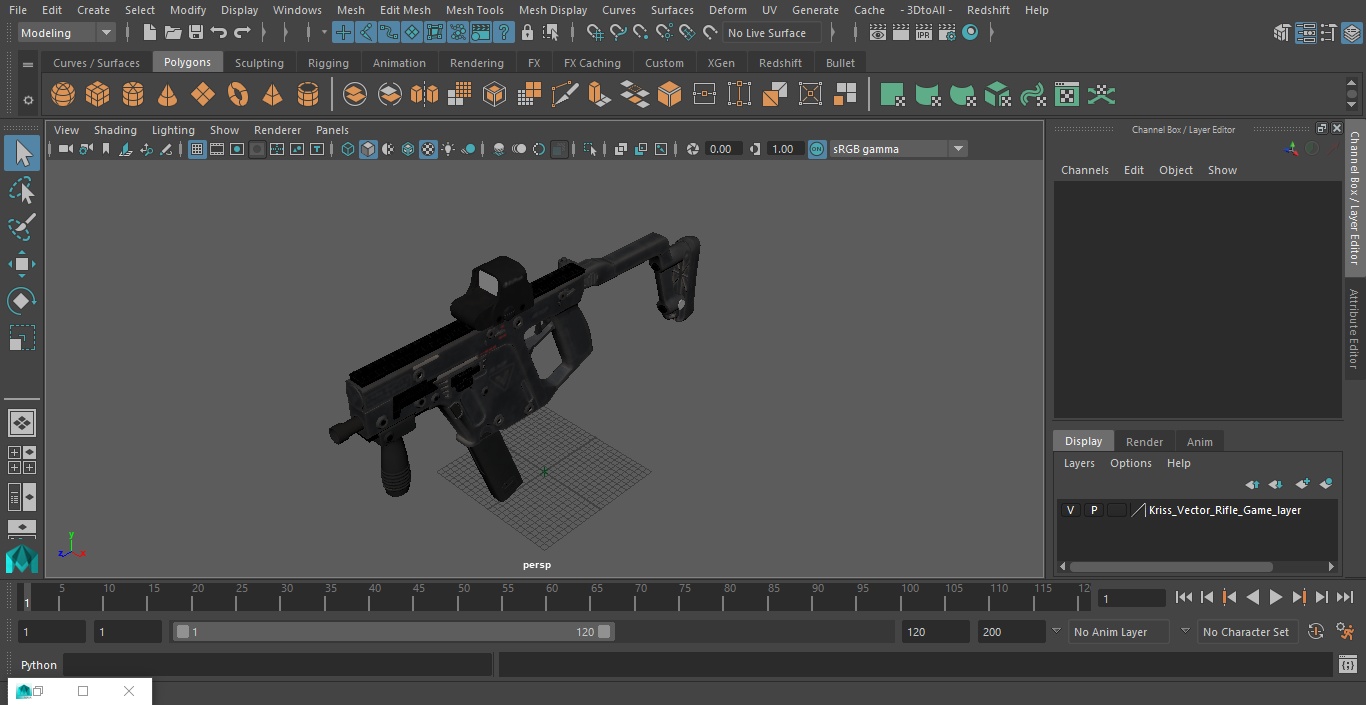Viewport: 1366px width, 705px height.
Task: Toggle Auto Keyframe button
Action: (1316, 632)
